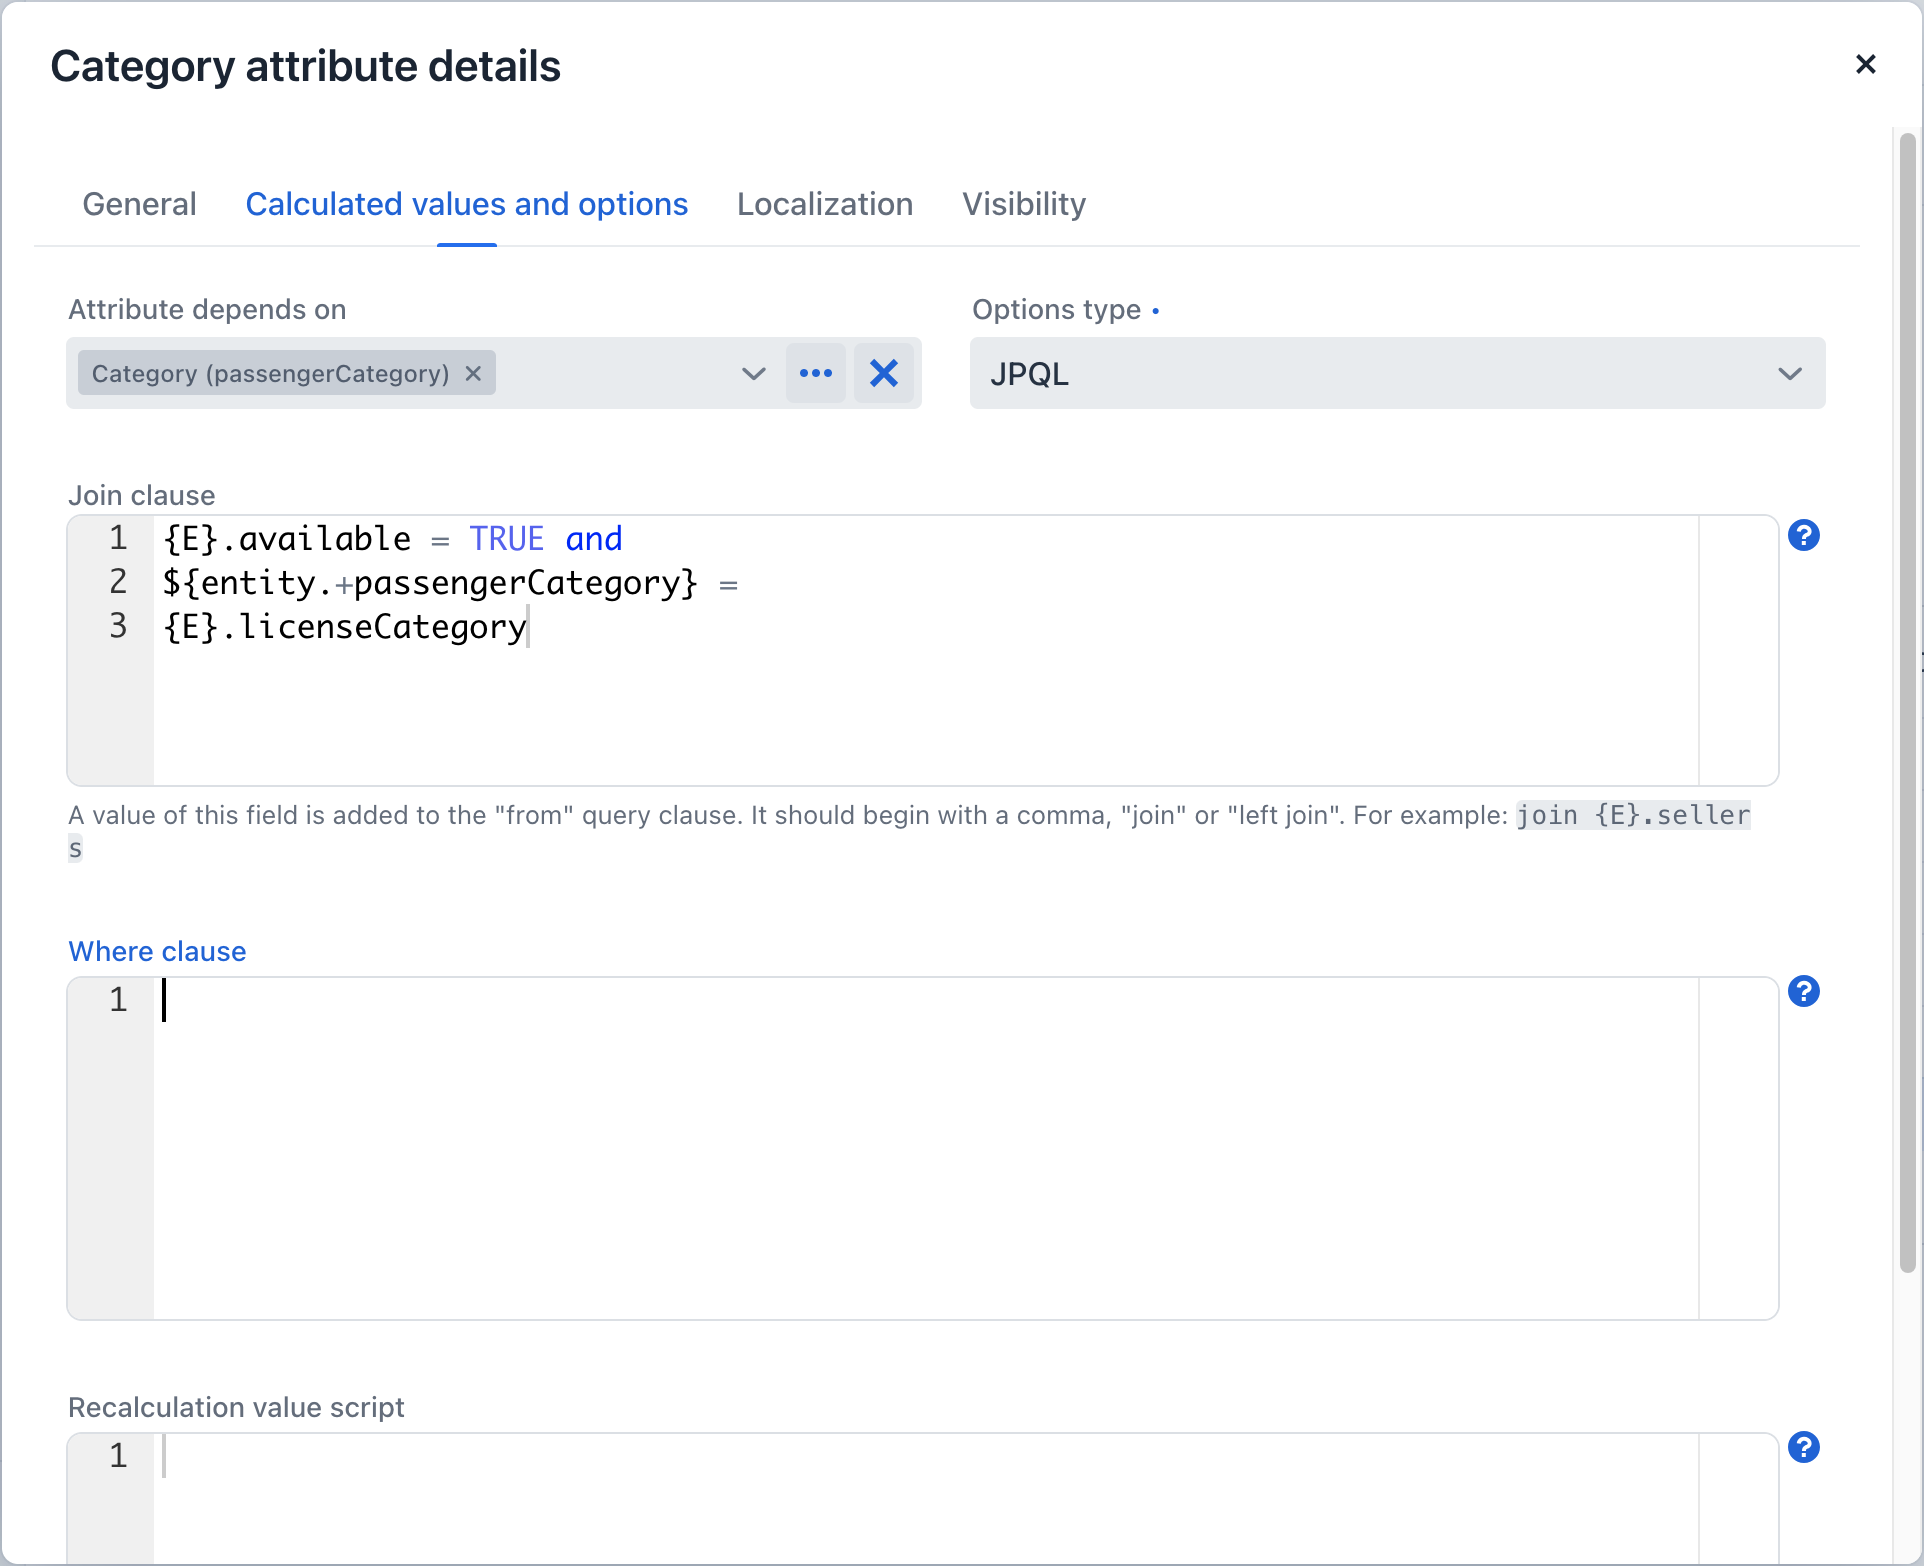Select the Calculated values and options tab
Viewport: 1924px width, 1566px height.
click(466, 204)
